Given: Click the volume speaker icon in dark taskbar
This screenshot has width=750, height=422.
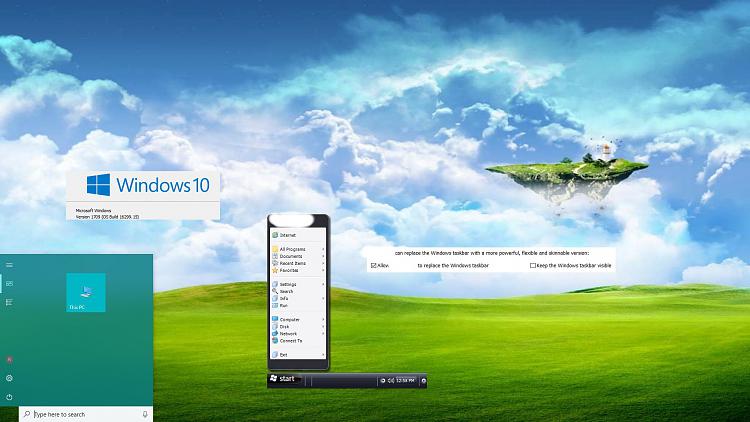Looking at the screenshot, I should (x=391, y=381).
